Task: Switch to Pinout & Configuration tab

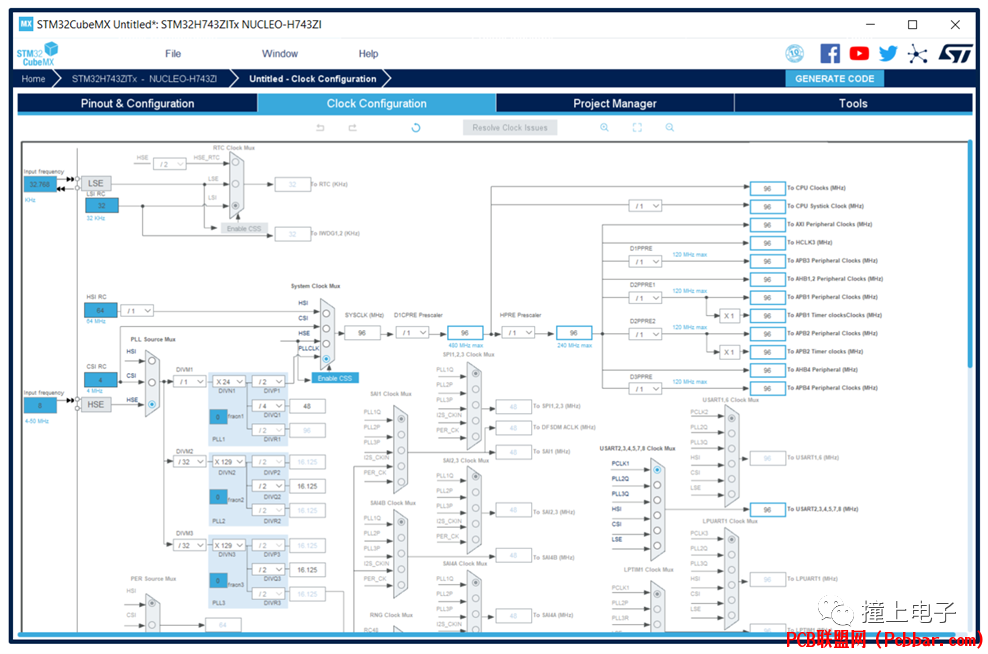Action: 137,103
